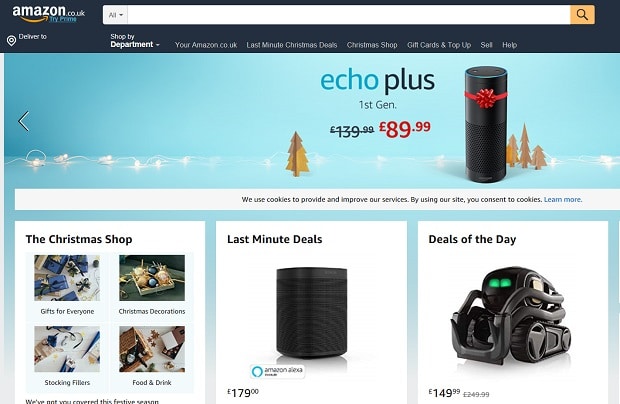Open the Vector robot deal image
The height and width of the screenshot is (404, 620).
512,318
